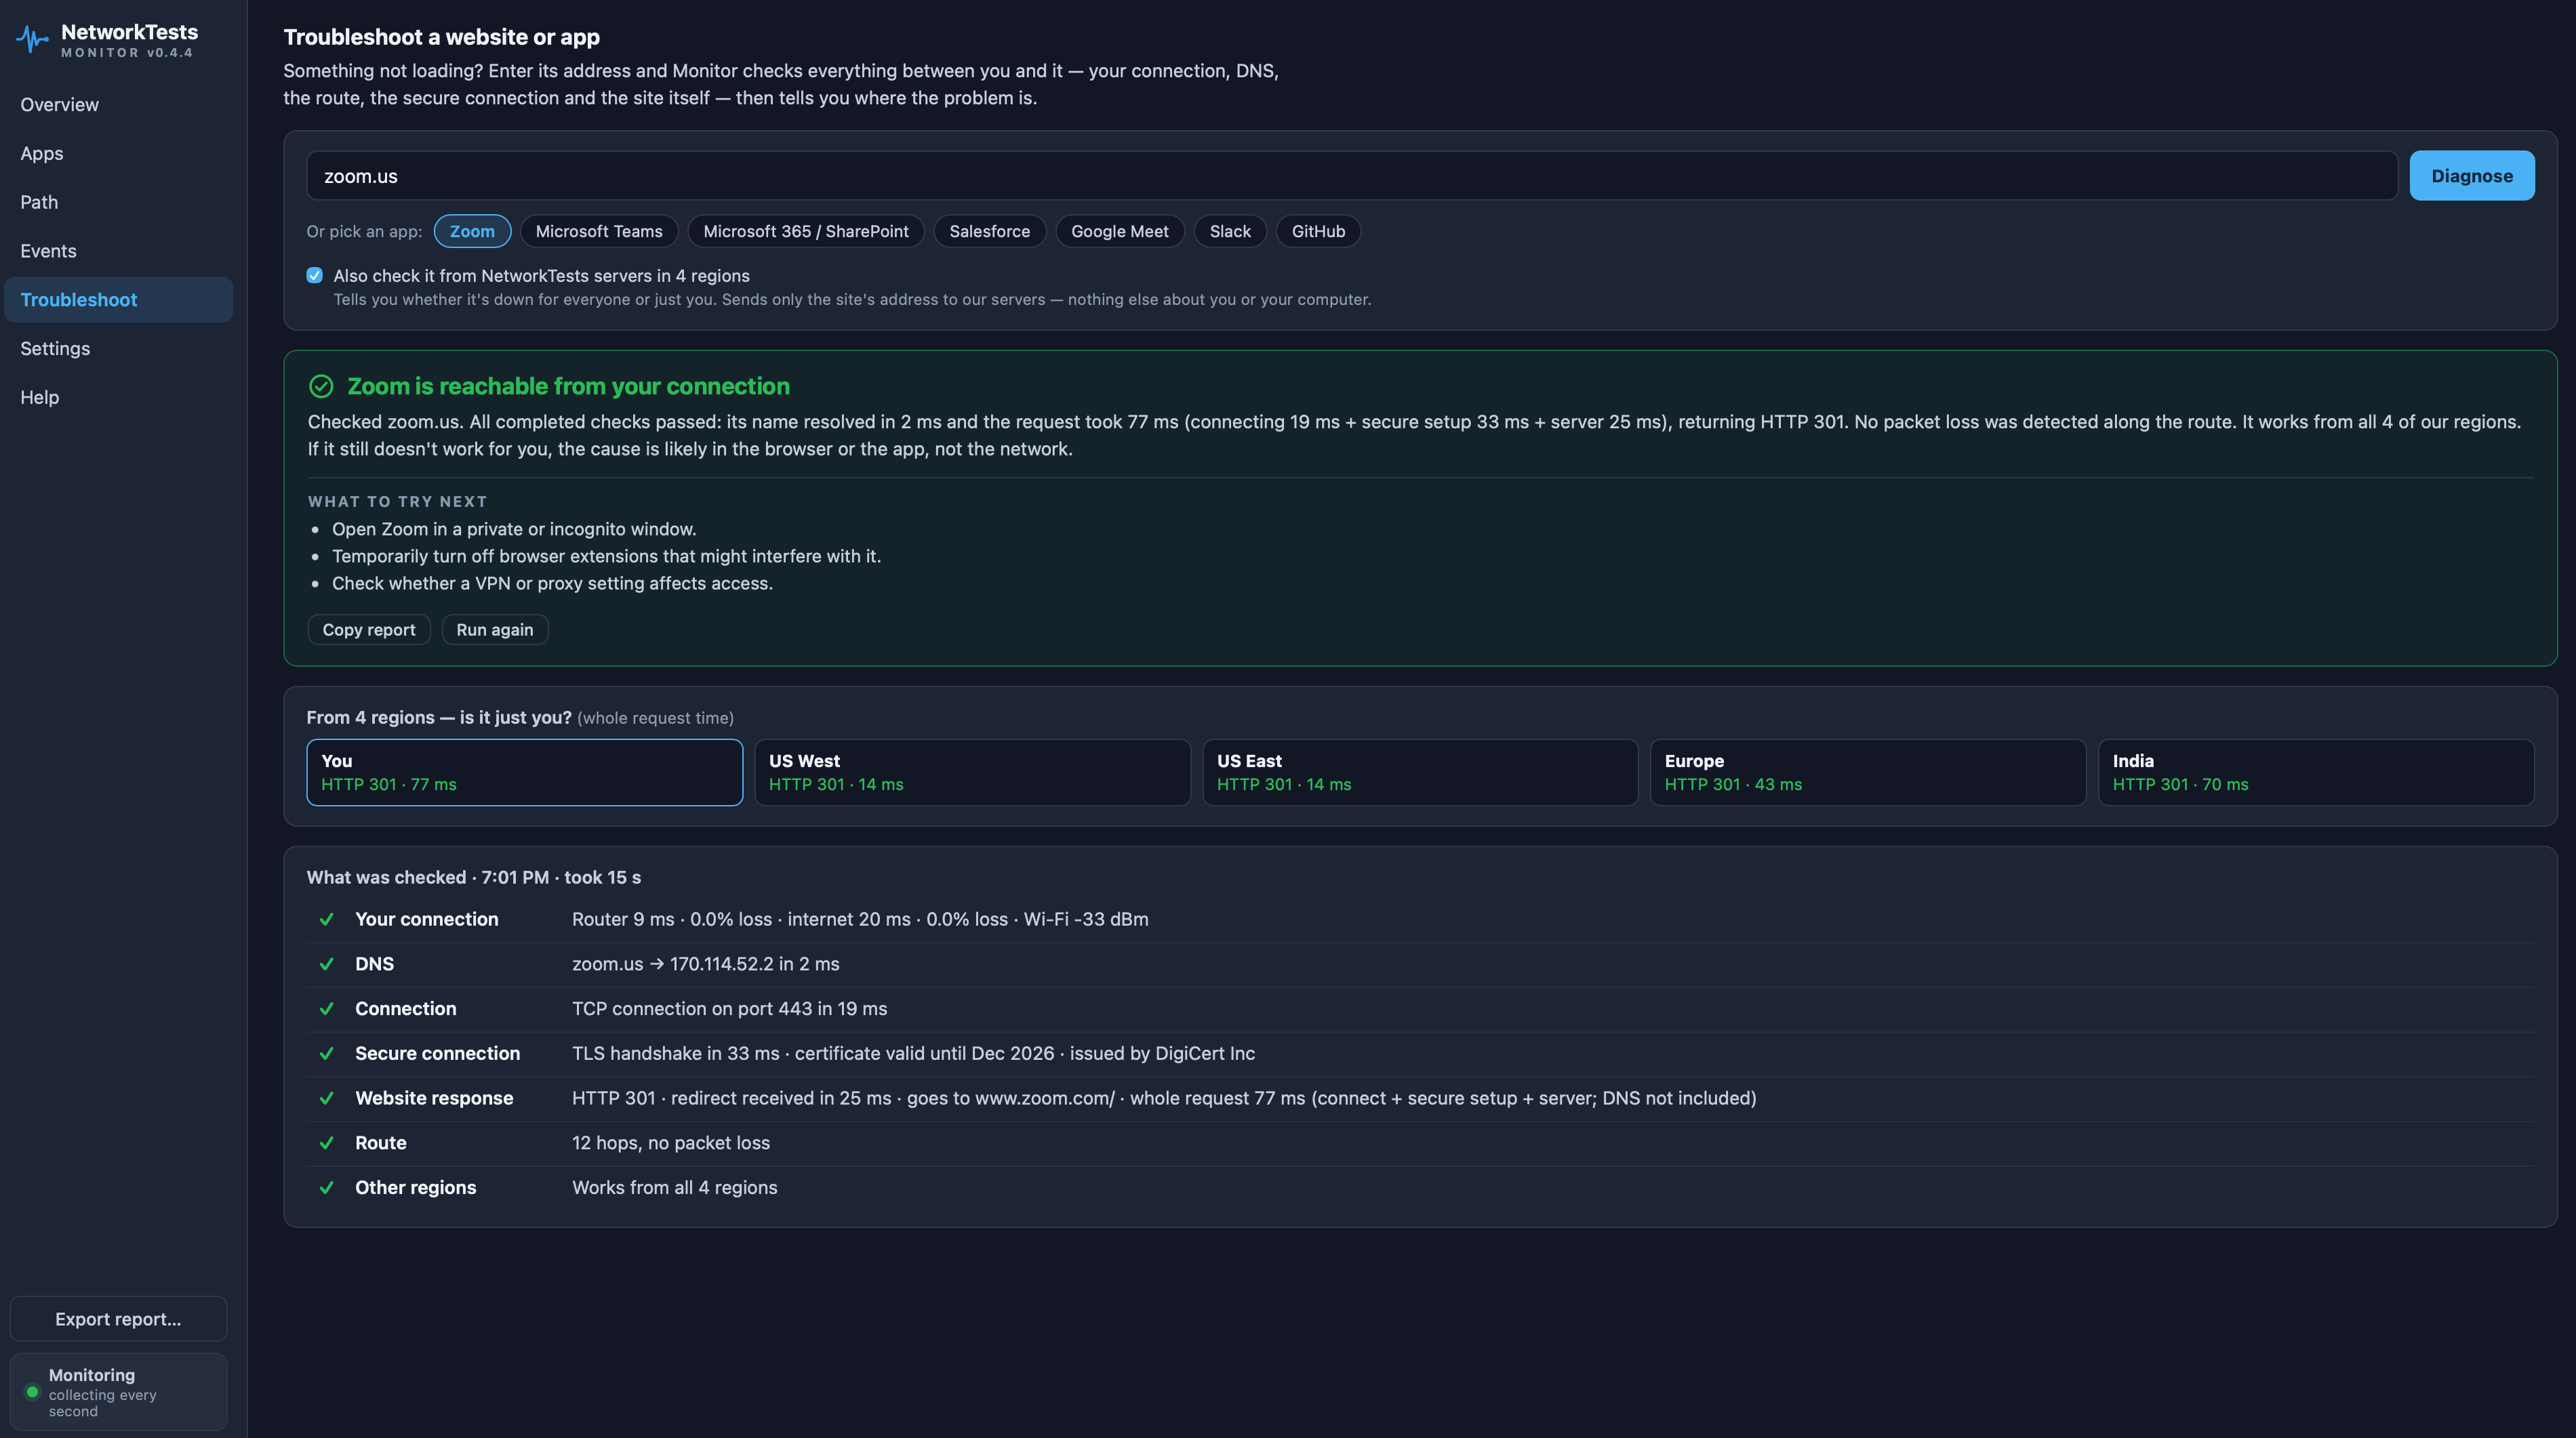Pick the Slack app chip
Image resolution: width=2576 pixels, height=1438 pixels.
(x=1230, y=231)
